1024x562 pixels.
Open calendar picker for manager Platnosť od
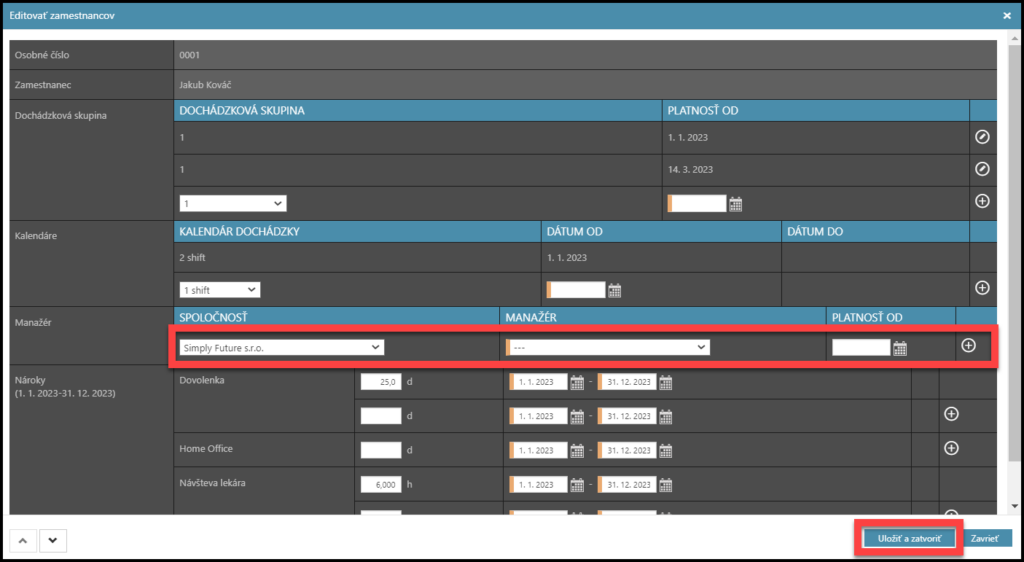[900, 348]
